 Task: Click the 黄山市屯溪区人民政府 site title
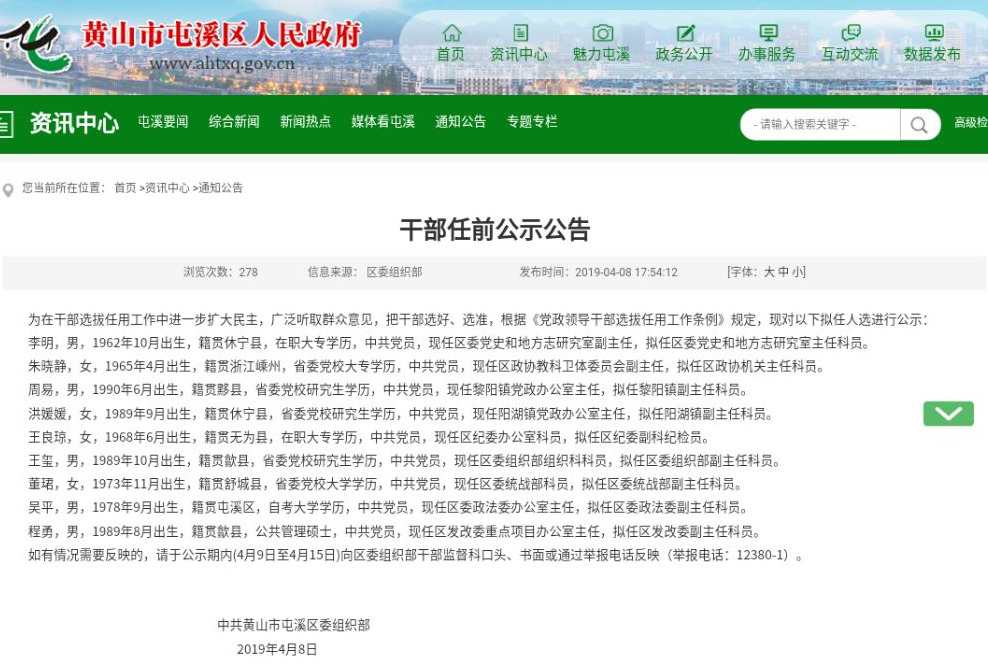221,35
